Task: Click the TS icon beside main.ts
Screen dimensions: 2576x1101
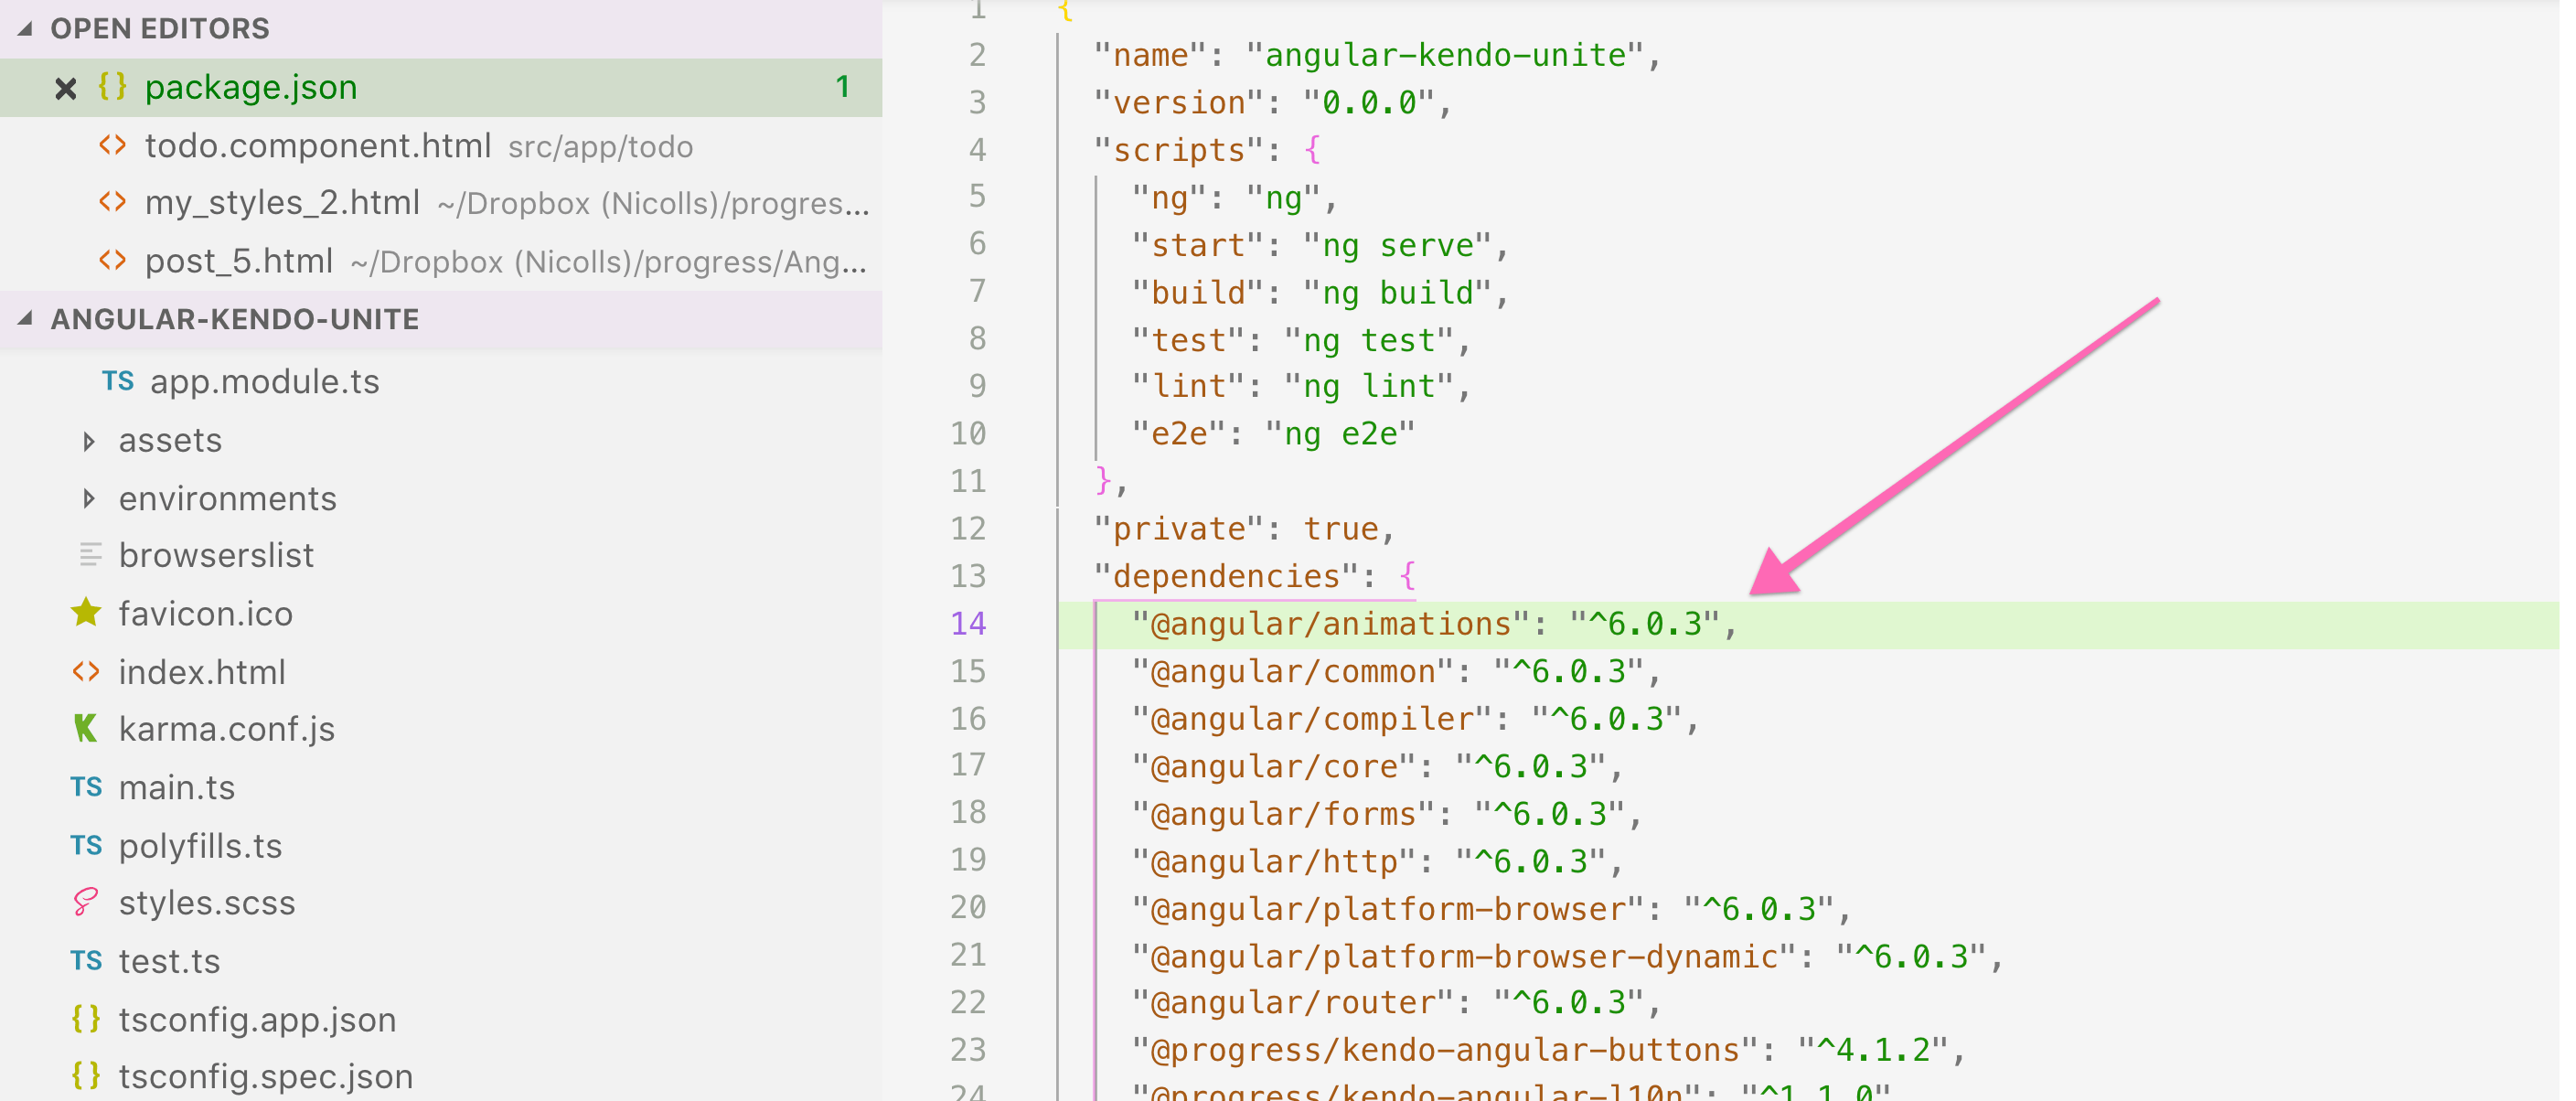Action: click(x=86, y=788)
